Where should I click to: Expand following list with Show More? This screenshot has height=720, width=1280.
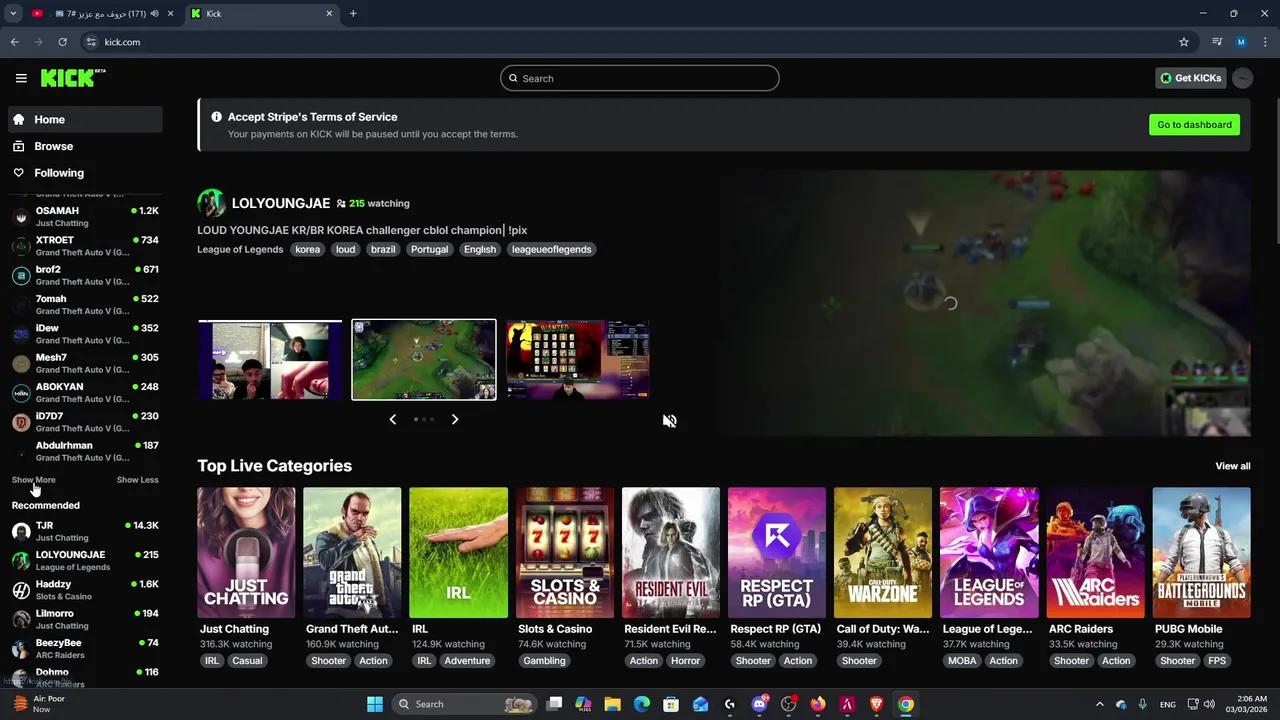(33, 480)
